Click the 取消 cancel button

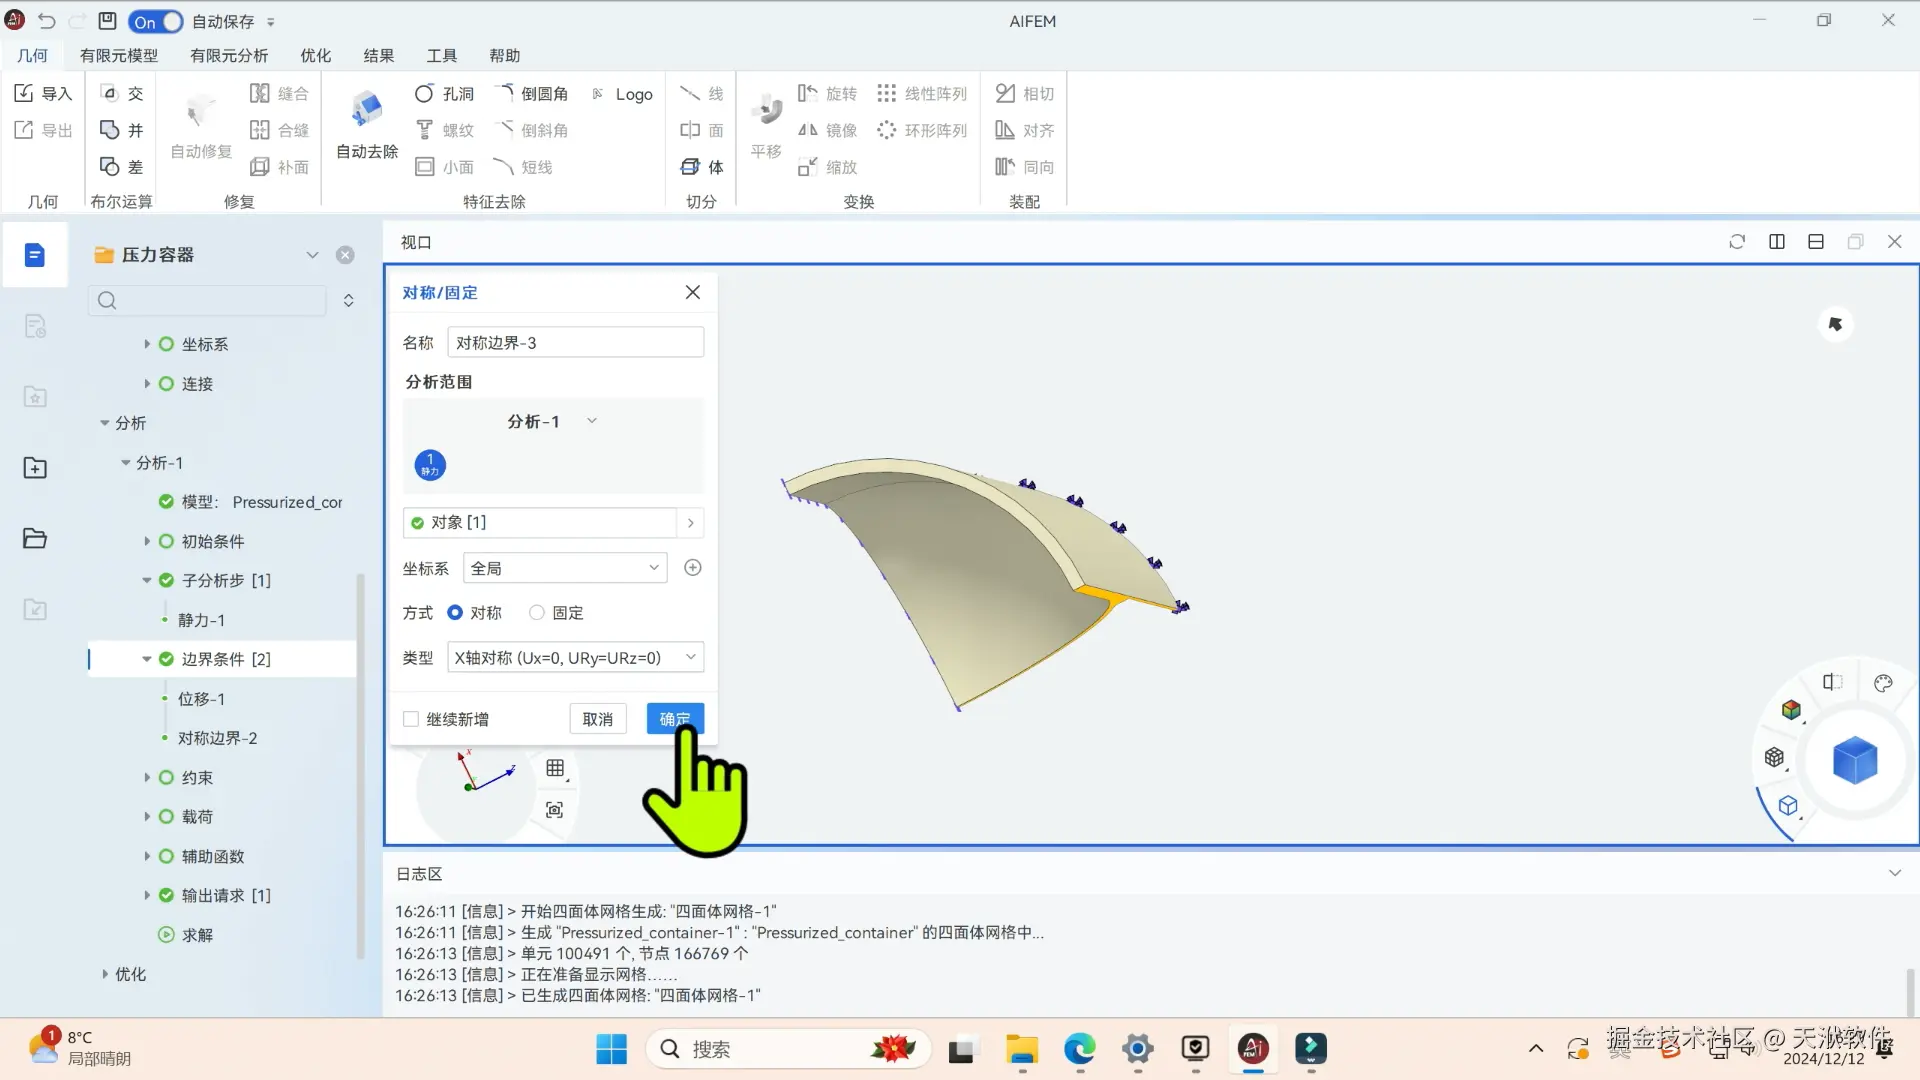pos(598,719)
